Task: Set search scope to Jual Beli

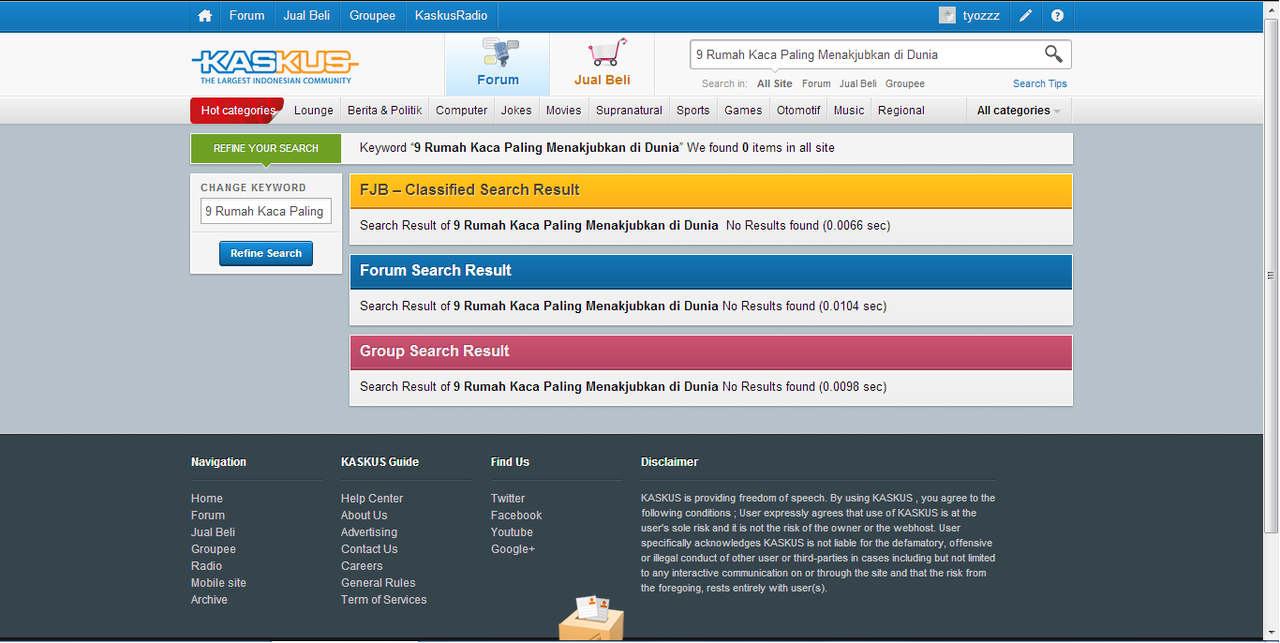Action: coord(858,84)
